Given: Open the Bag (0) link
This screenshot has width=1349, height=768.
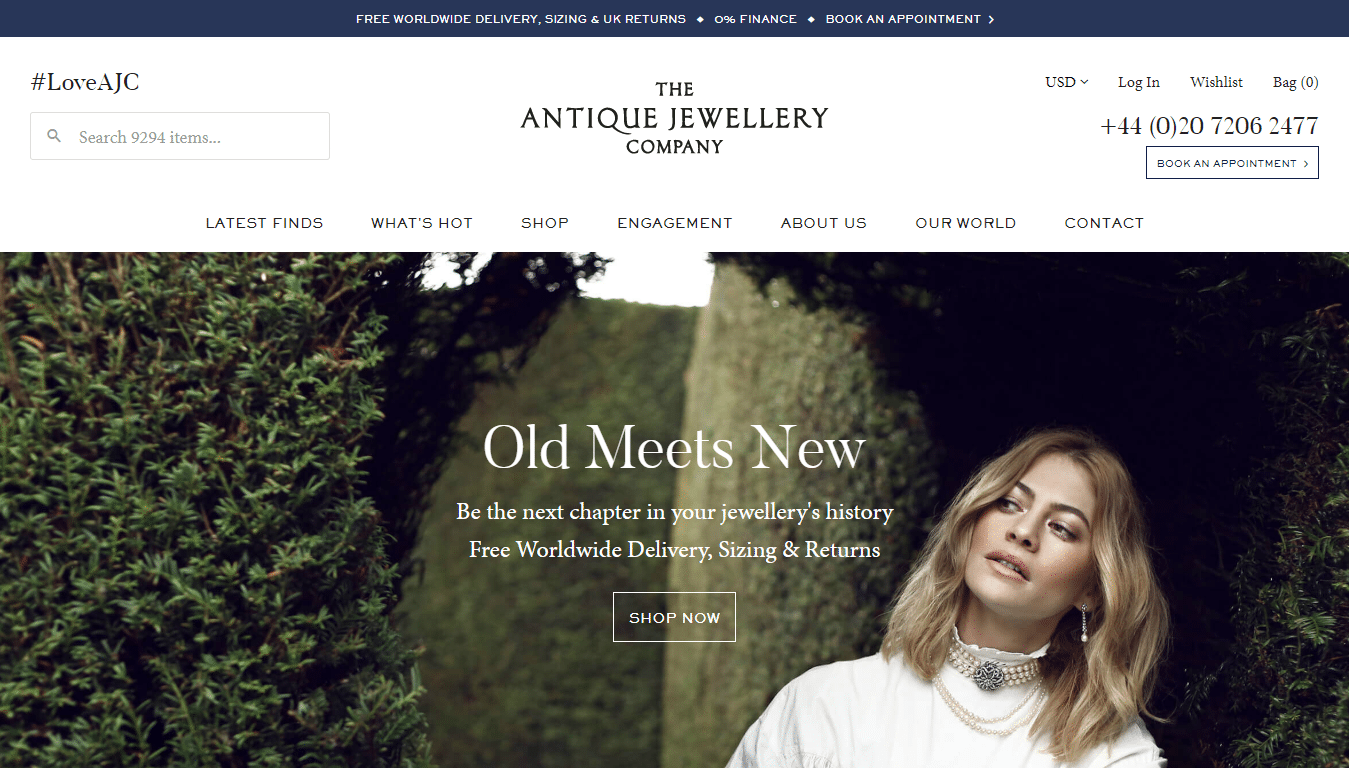Looking at the screenshot, I should [1295, 82].
